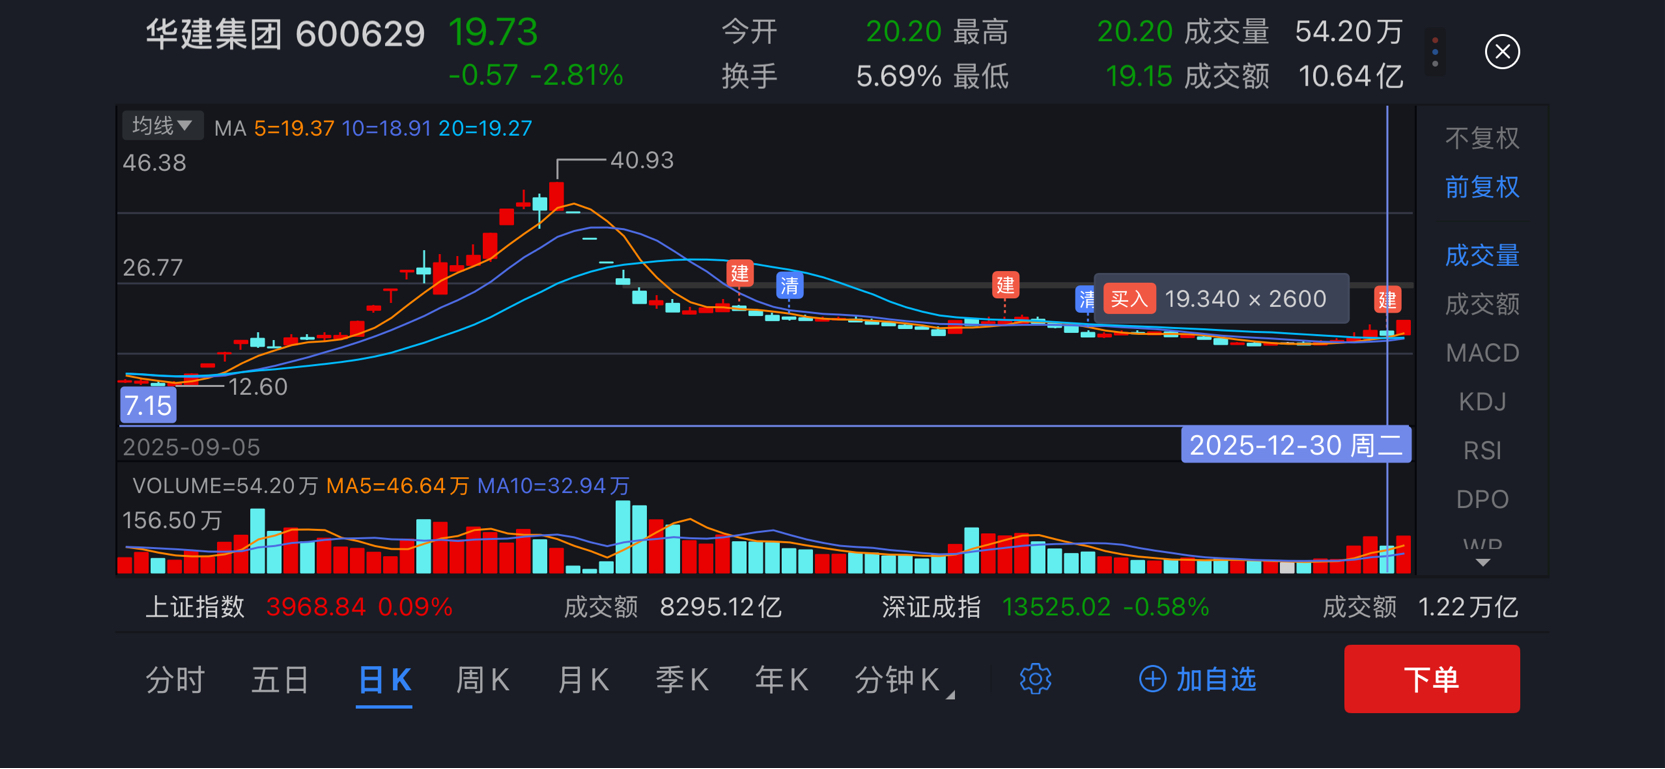Click the 7.15 price tag
The image size is (1665, 769).
pos(148,405)
